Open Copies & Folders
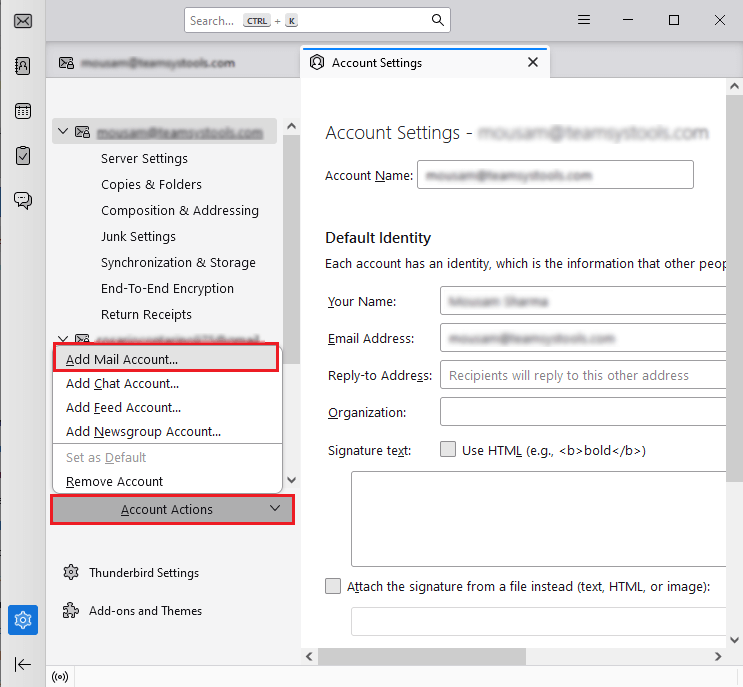This screenshot has width=743, height=687. coord(151,185)
